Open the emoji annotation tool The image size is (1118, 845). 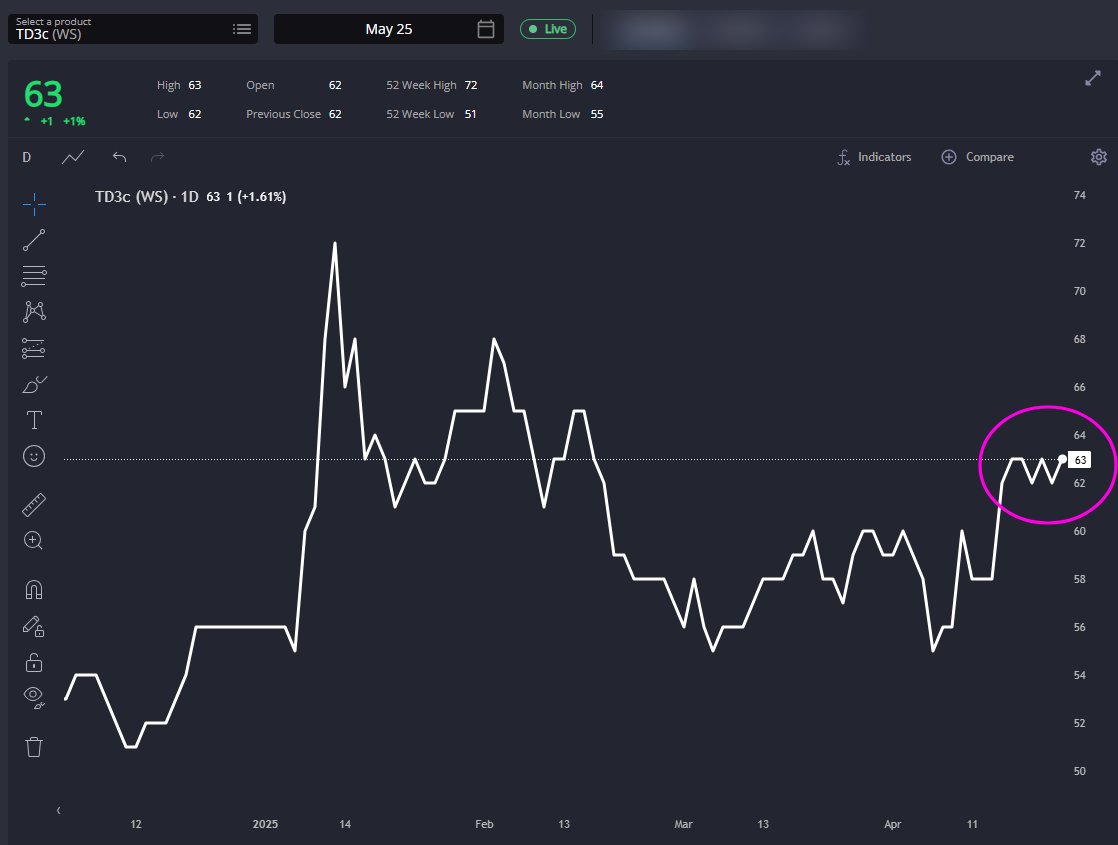pos(33,456)
